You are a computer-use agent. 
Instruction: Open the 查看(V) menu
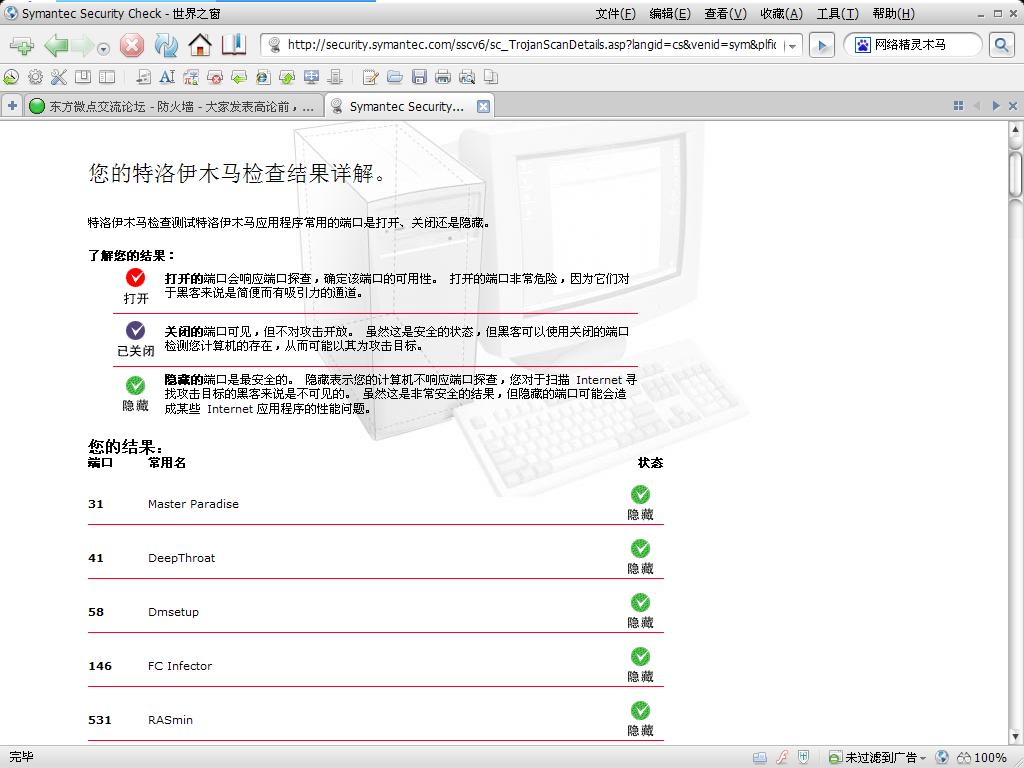point(725,14)
